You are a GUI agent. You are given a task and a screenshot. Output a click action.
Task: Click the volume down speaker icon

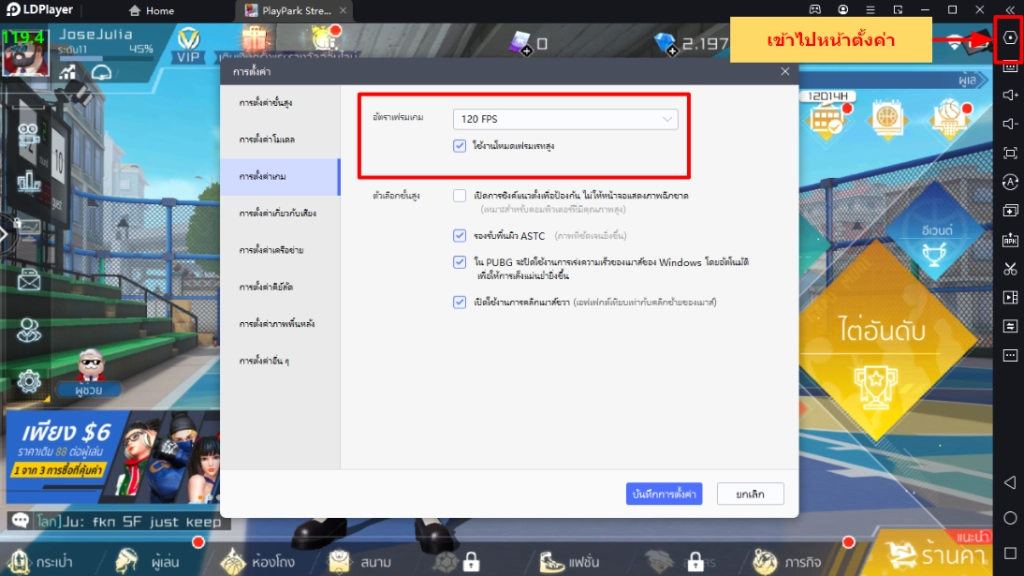coord(1010,124)
